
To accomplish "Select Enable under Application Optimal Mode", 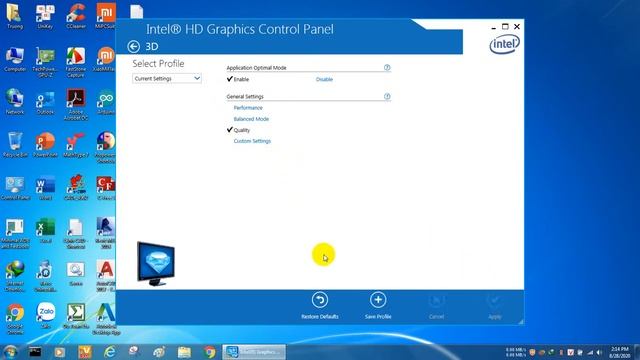I will (241, 79).
